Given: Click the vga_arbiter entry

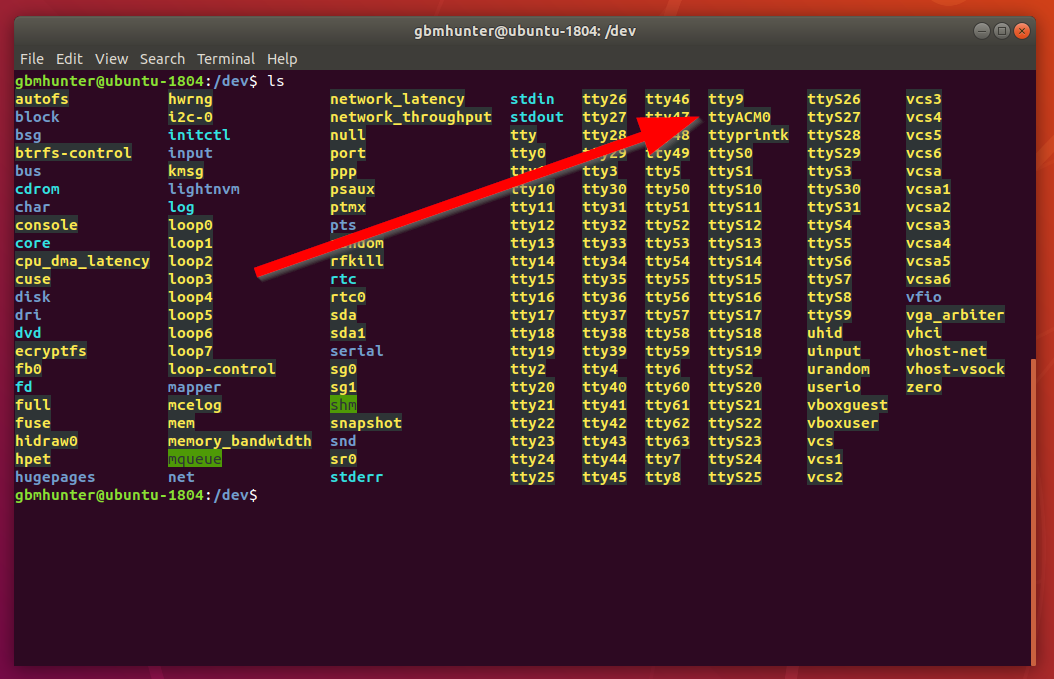Looking at the screenshot, I should tap(955, 315).
